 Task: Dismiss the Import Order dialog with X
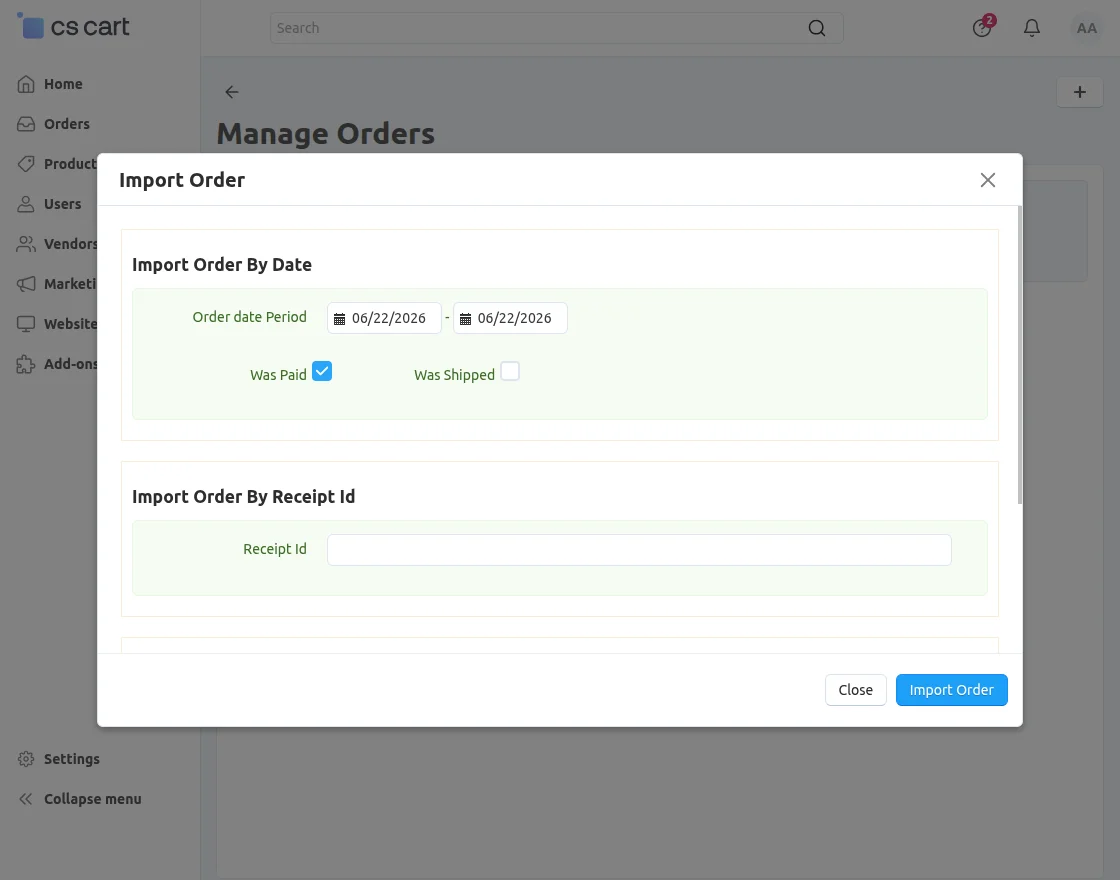click(x=988, y=180)
